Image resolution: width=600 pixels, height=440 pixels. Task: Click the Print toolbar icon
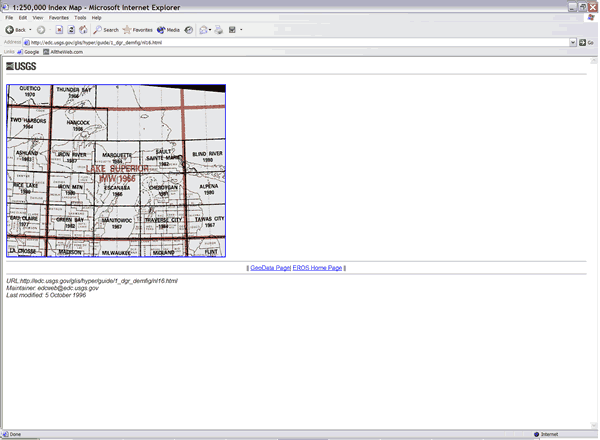(218, 30)
